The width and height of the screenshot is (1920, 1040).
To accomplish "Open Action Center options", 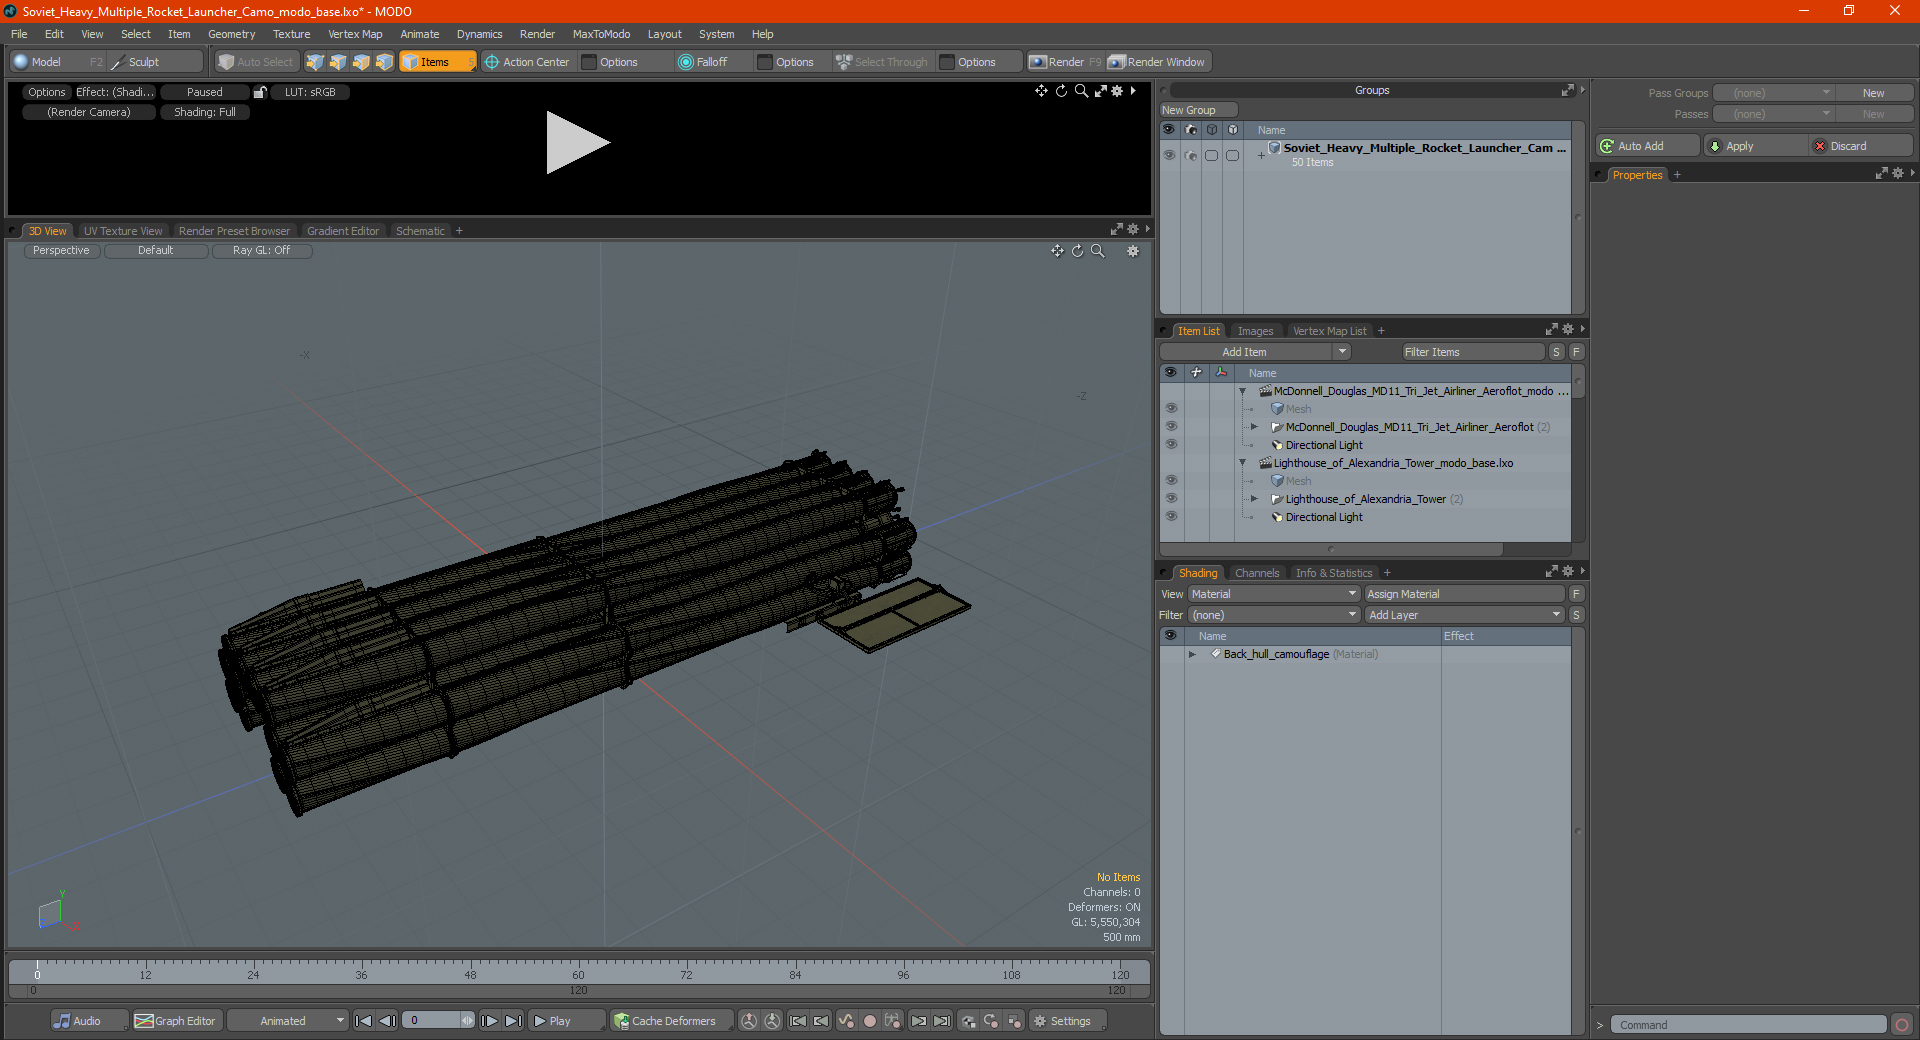I will (527, 62).
